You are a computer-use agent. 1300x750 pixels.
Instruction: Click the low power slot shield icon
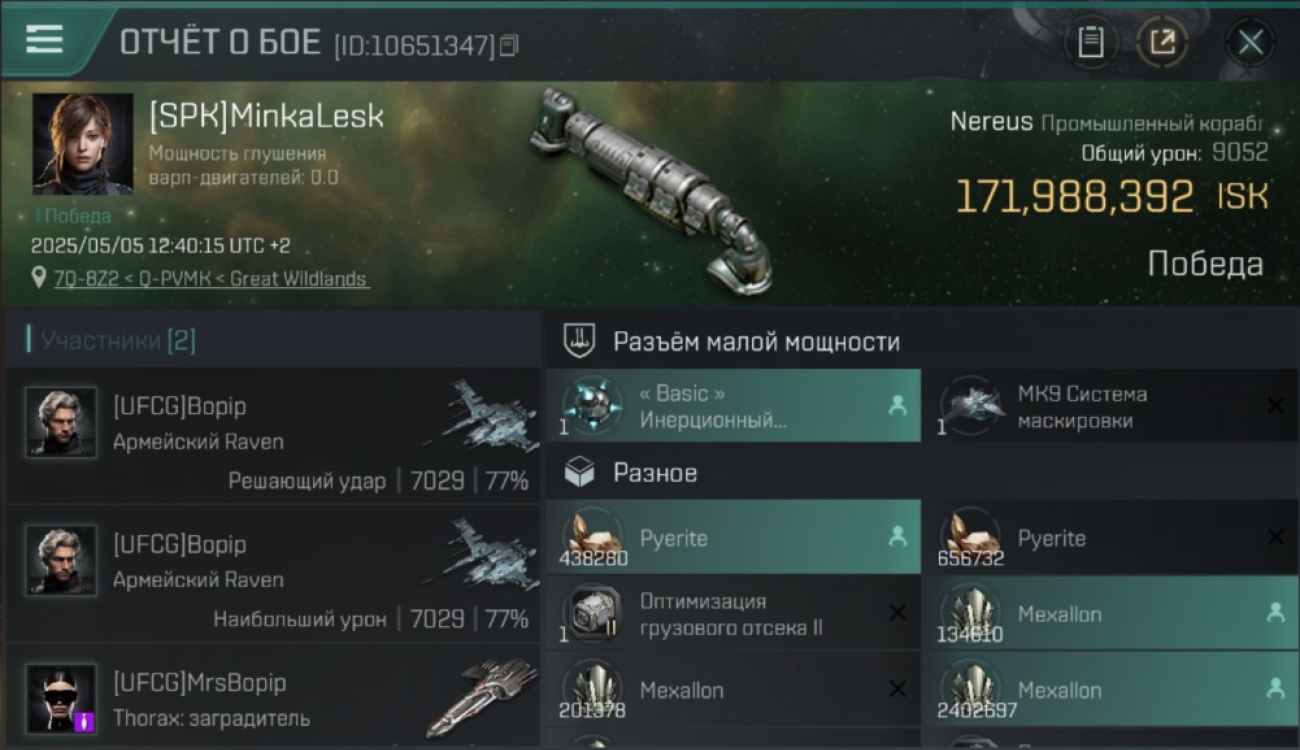580,341
